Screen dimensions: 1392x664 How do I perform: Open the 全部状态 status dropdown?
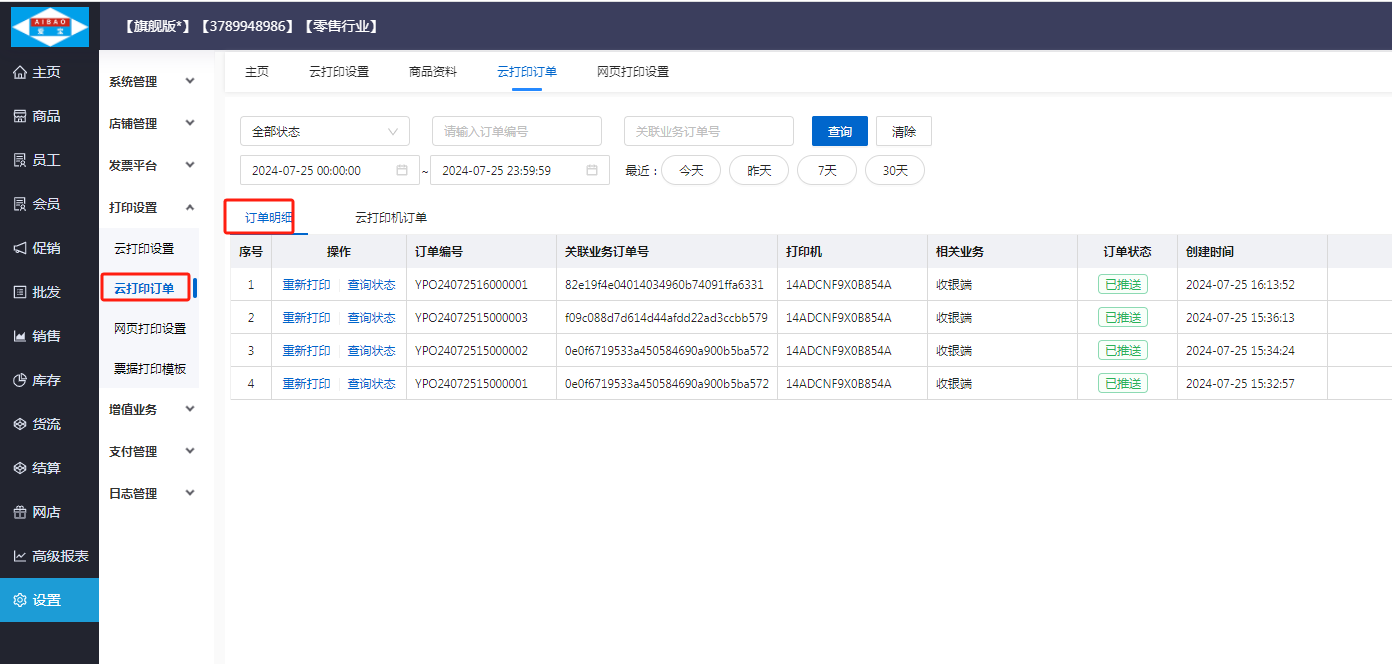coord(324,131)
